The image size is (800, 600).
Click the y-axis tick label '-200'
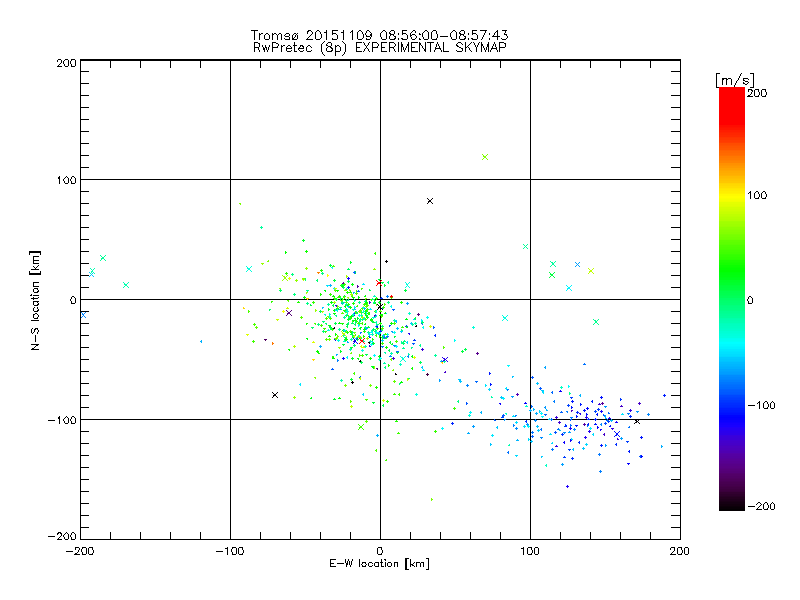[62, 536]
